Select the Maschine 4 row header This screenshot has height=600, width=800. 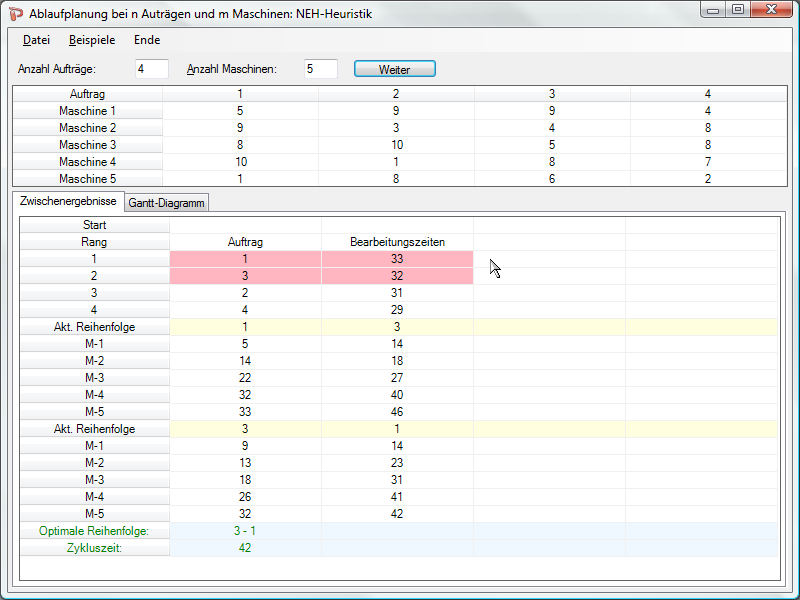pos(87,162)
